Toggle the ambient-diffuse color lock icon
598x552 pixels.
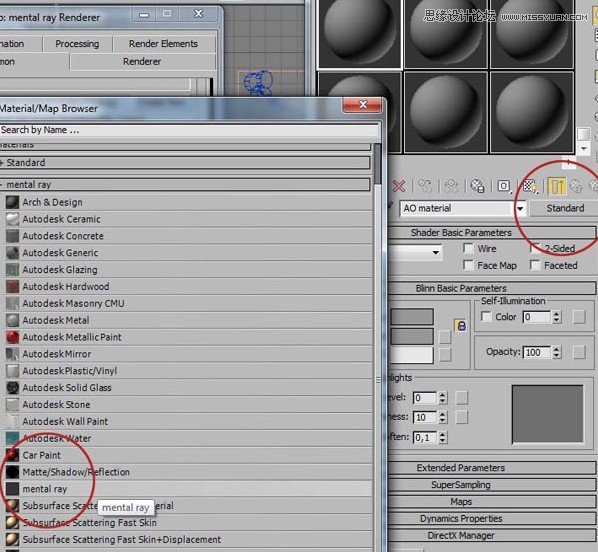point(461,325)
